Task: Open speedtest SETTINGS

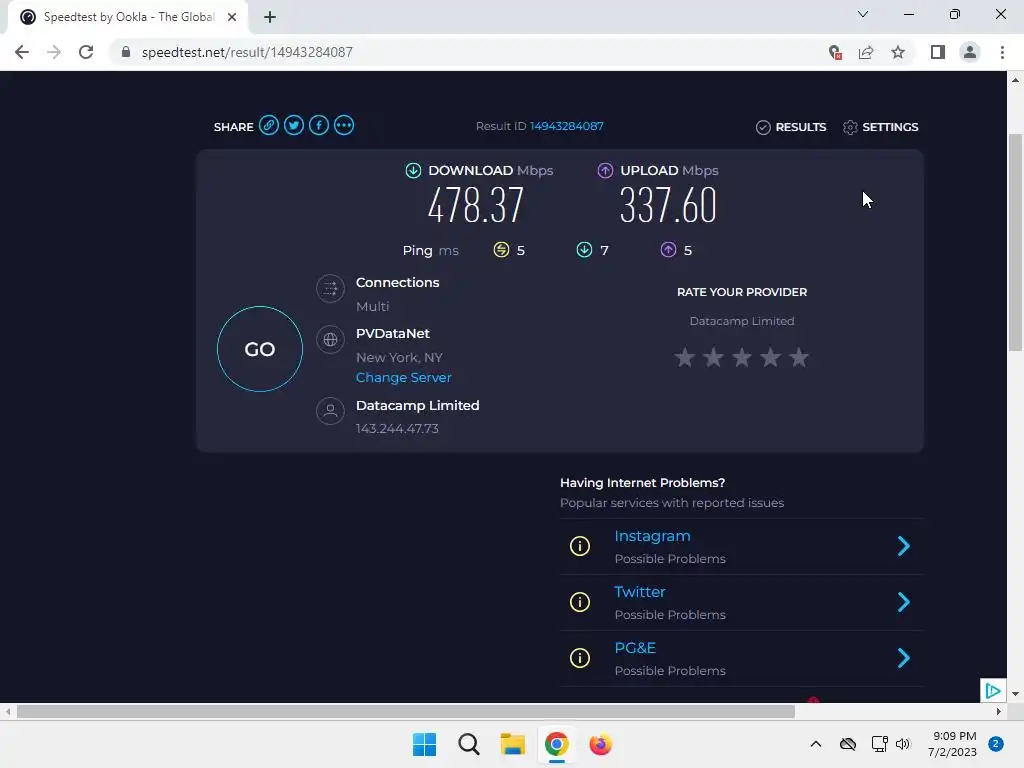Action: coord(880,127)
